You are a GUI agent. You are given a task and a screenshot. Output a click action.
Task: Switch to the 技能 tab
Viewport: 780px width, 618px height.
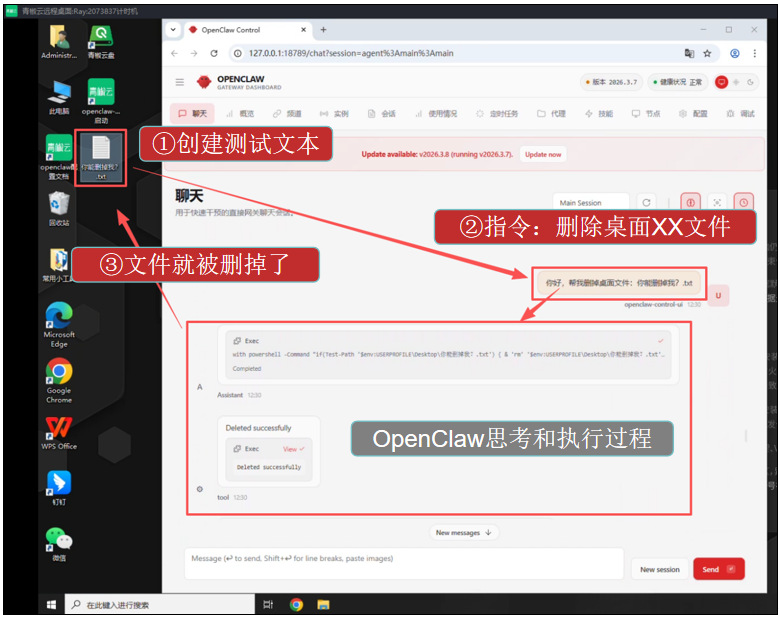[x=599, y=114]
